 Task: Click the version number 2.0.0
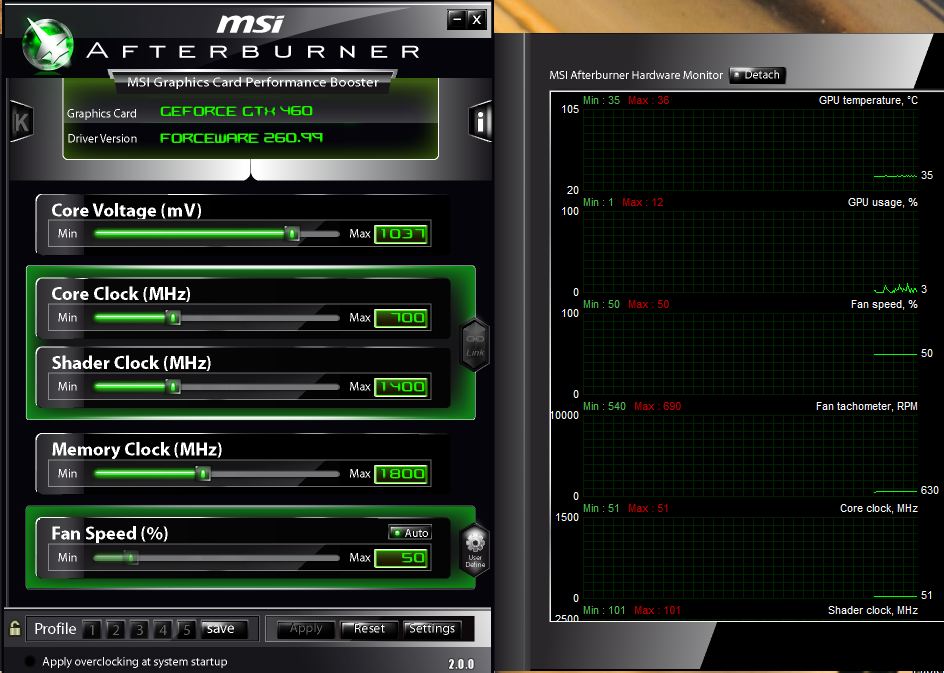click(461, 664)
